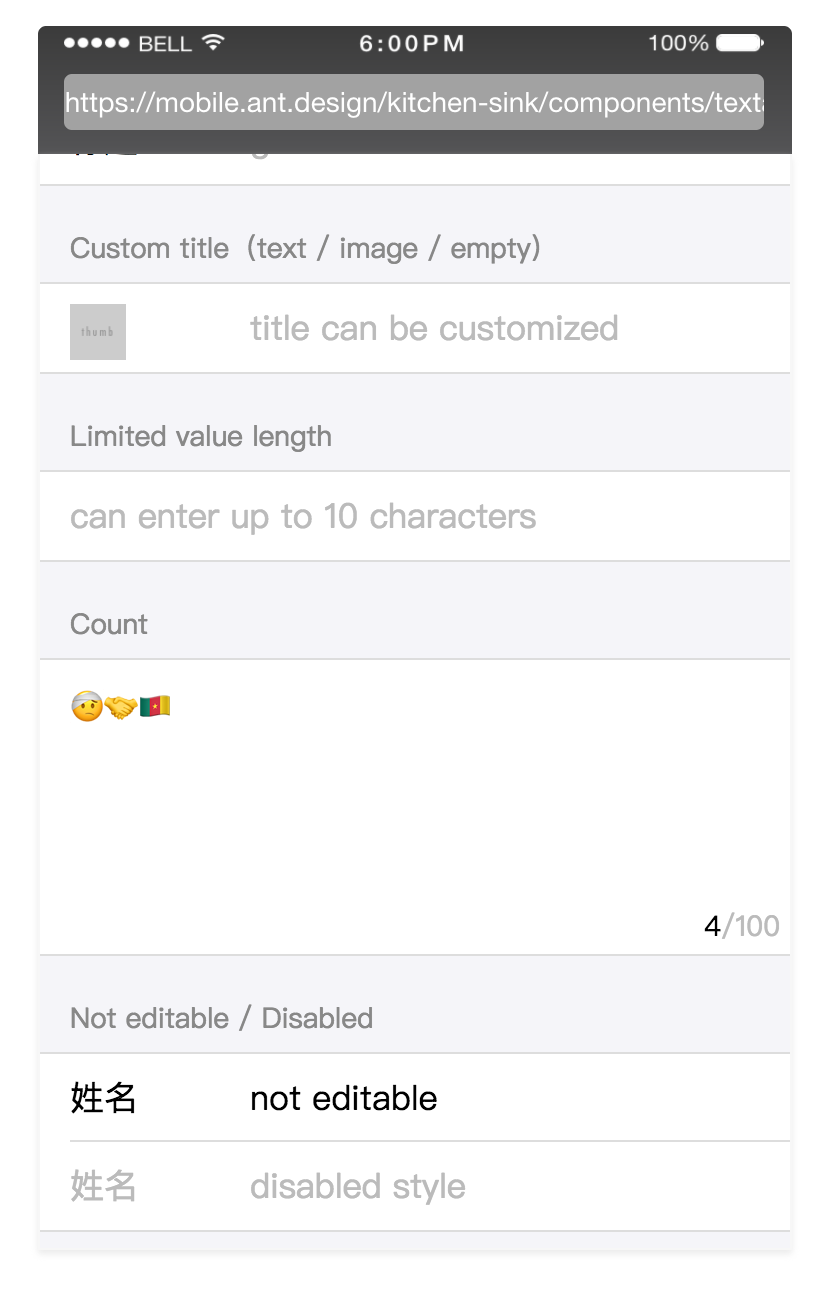Click the thumb placeholder image icon
The image size is (840, 1312).
pyautogui.click(x=97, y=330)
